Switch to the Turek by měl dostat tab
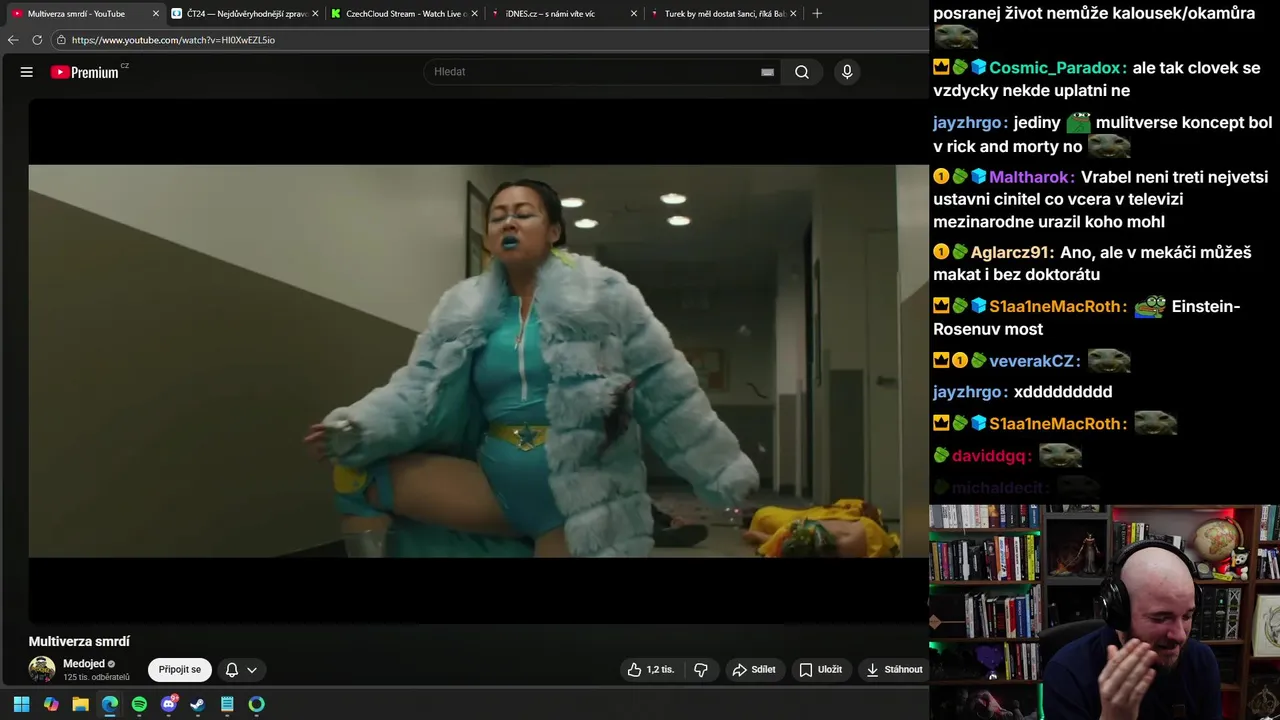Viewport: 1280px width, 720px height. [x=724, y=14]
